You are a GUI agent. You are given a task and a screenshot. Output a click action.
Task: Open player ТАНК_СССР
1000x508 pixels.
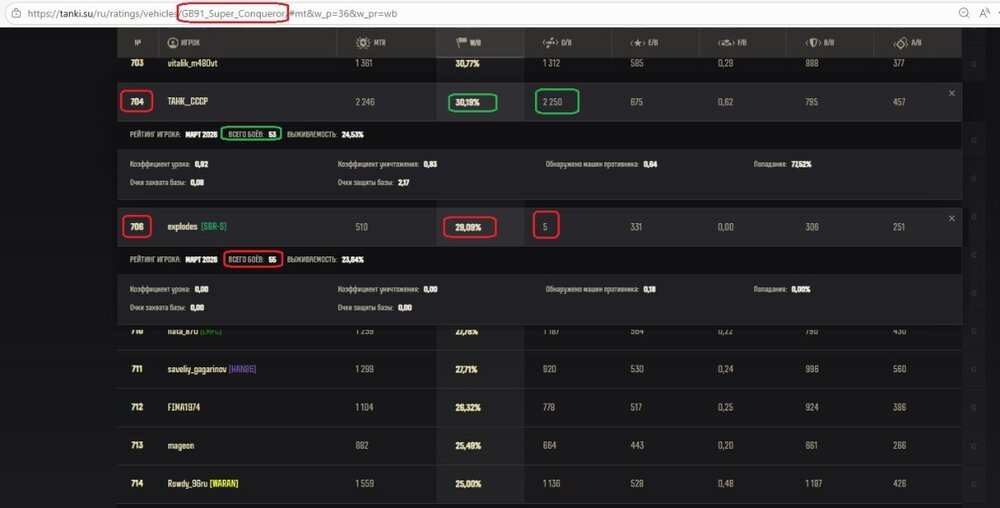coord(188,101)
